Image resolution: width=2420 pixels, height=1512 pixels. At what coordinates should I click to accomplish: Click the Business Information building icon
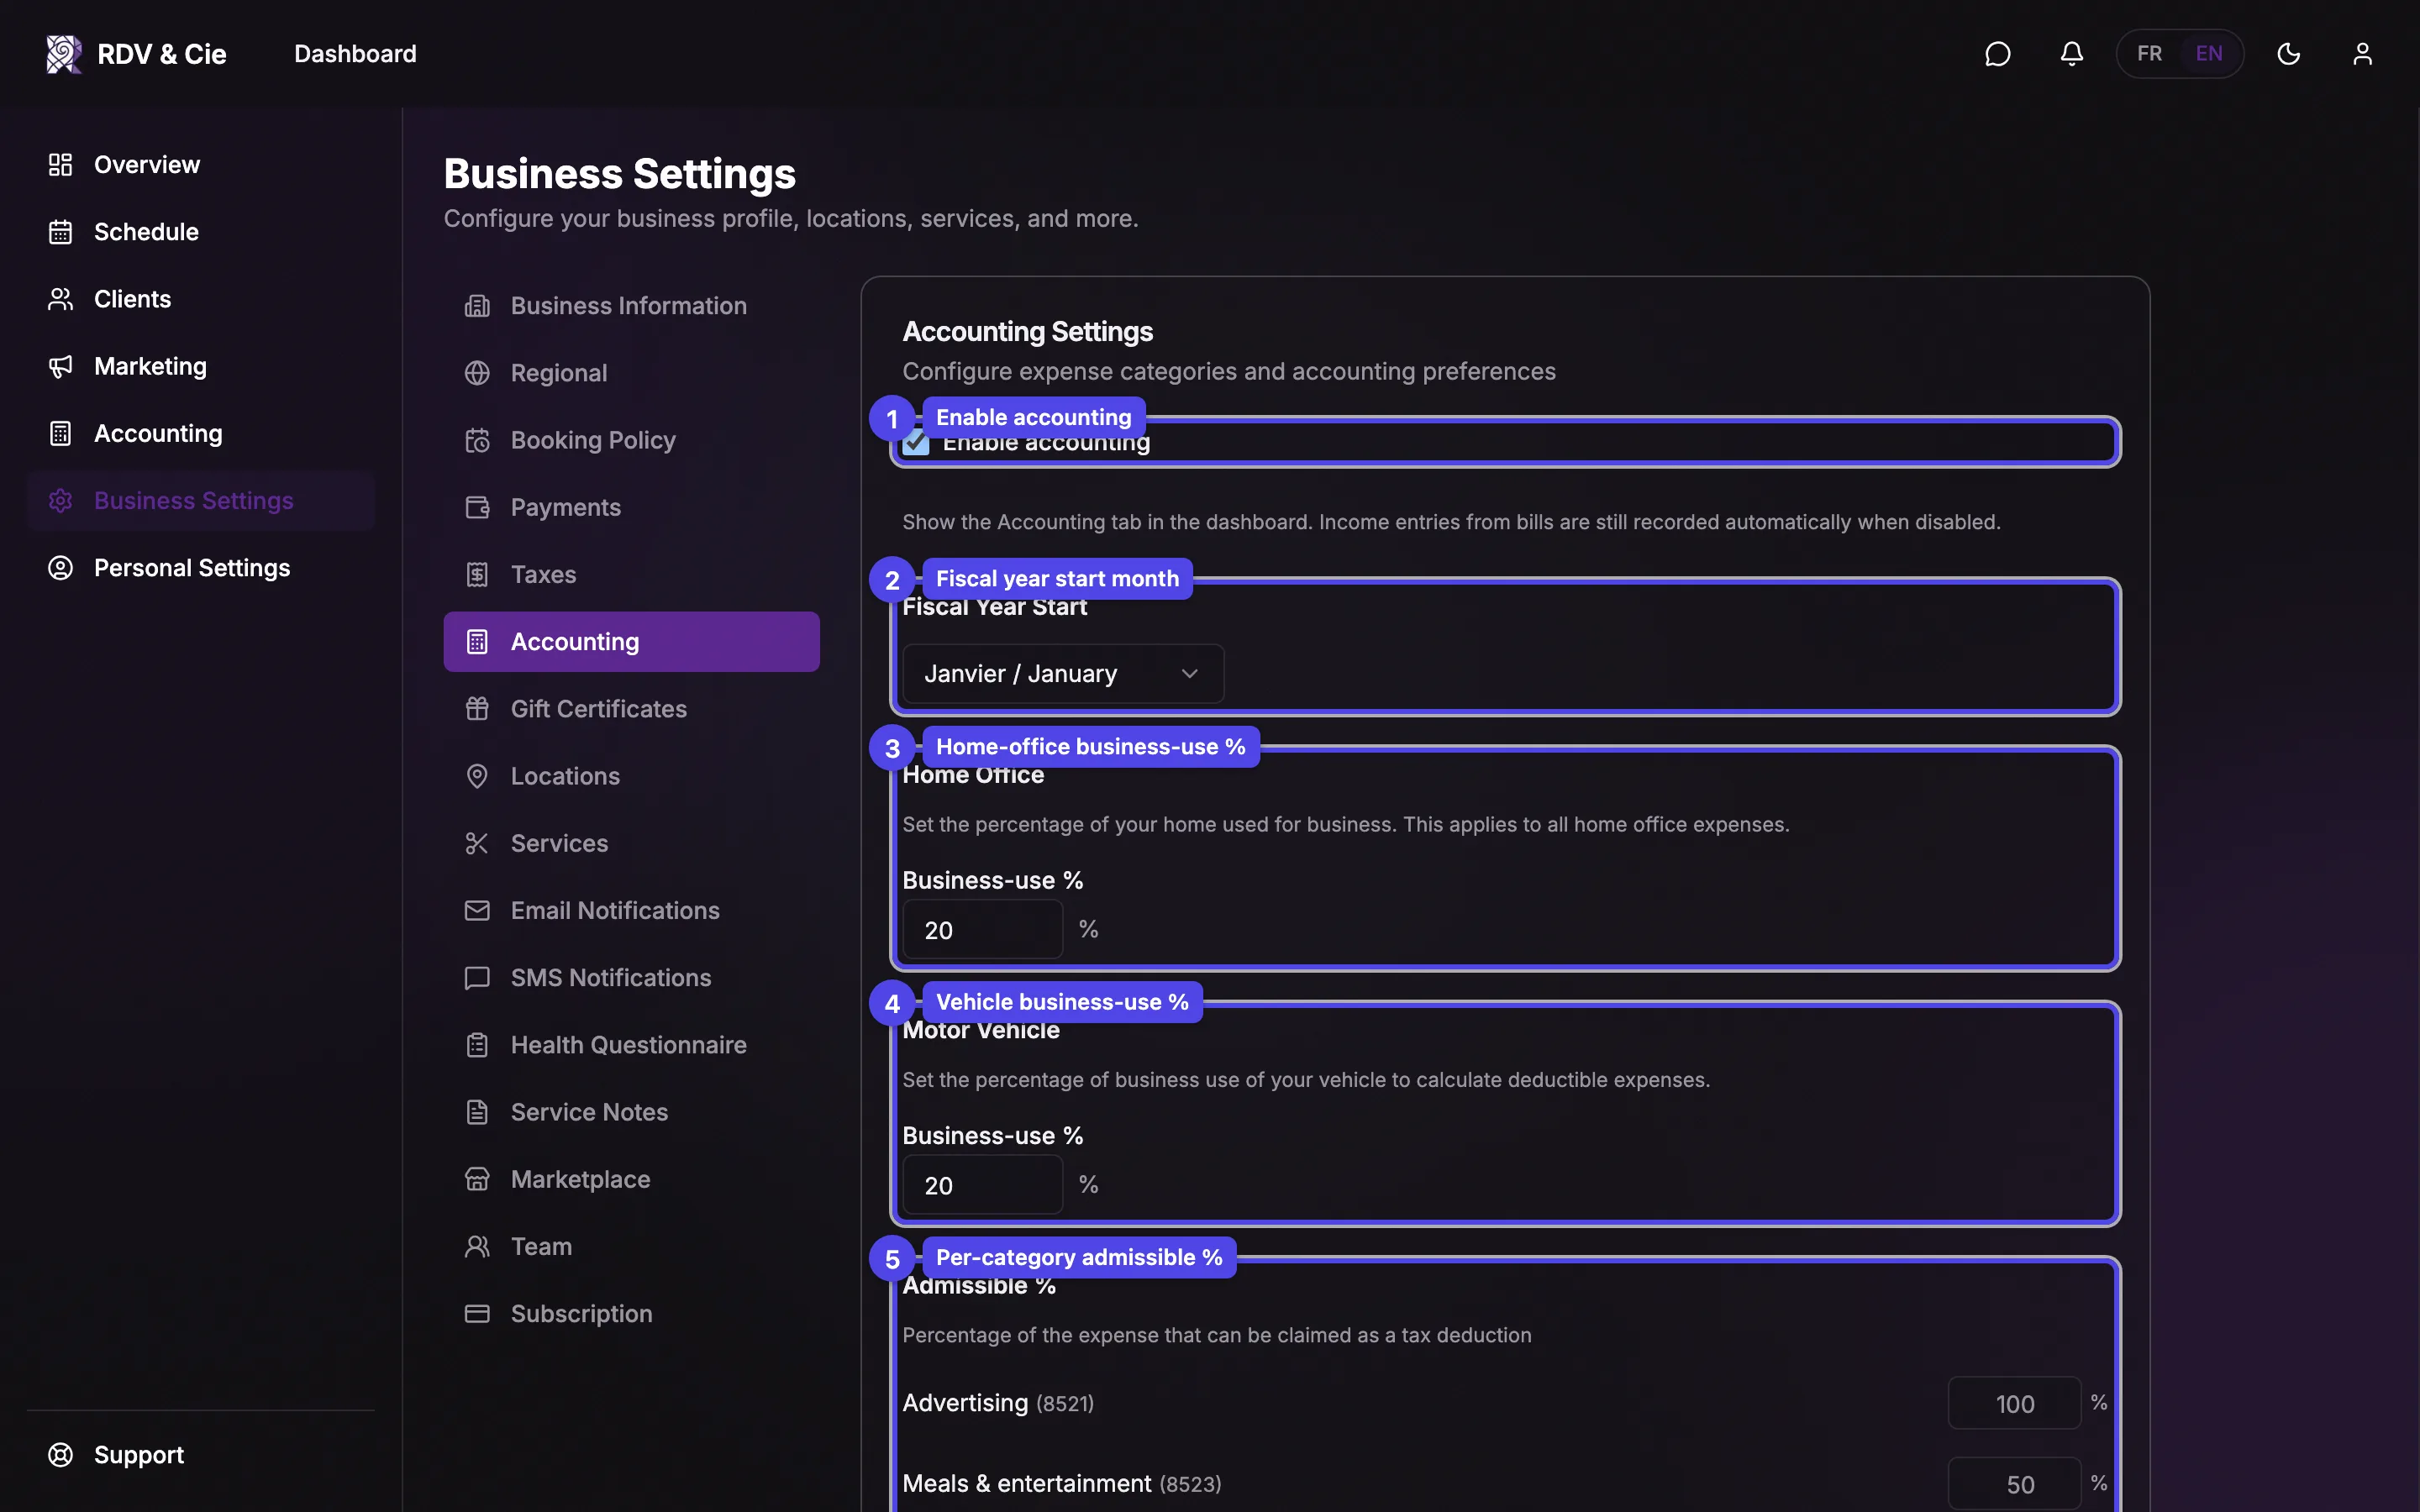477,306
